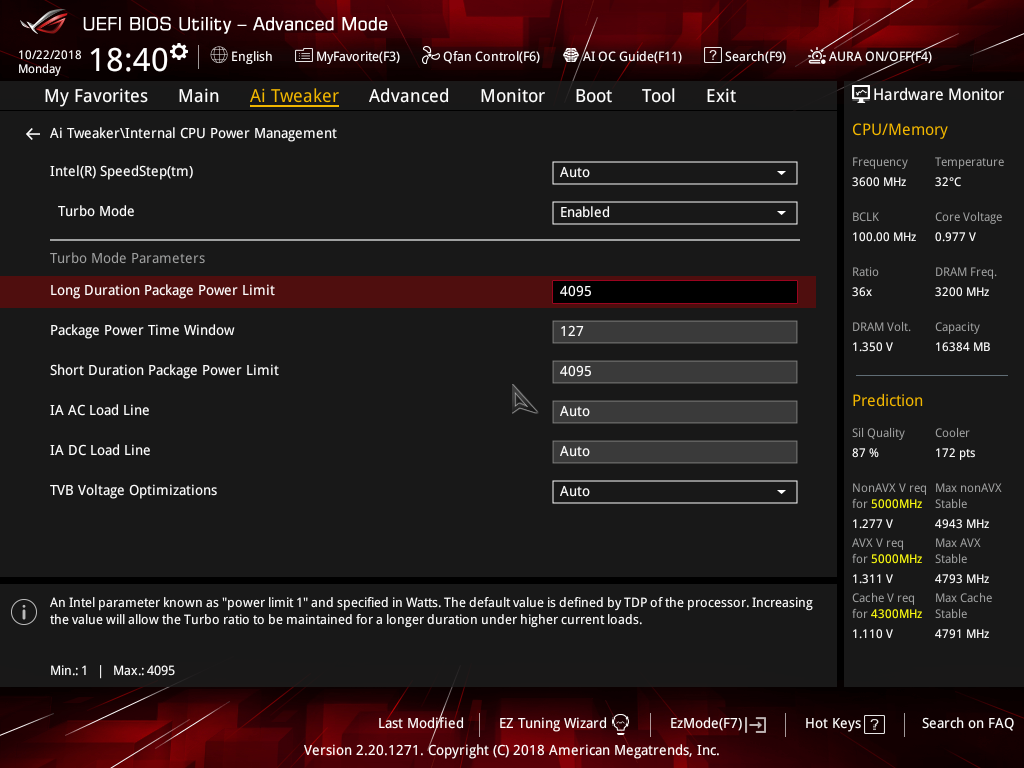The height and width of the screenshot is (768, 1024).
Task: Click the IA DC Load Line field
Action: click(675, 451)
